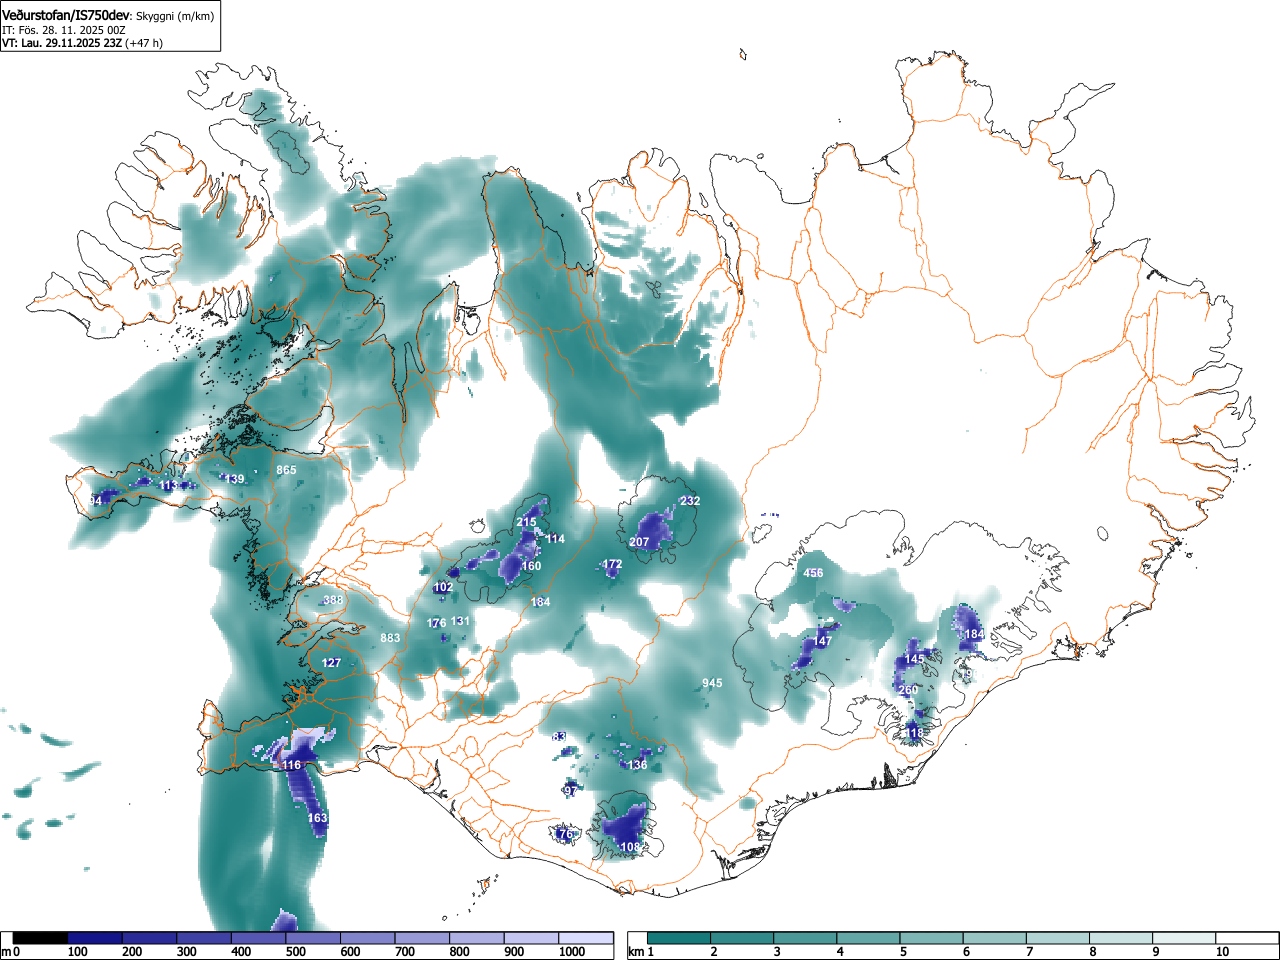Click the visibility value '232'
Viewport: 1280px width, 960px height.
690,501
